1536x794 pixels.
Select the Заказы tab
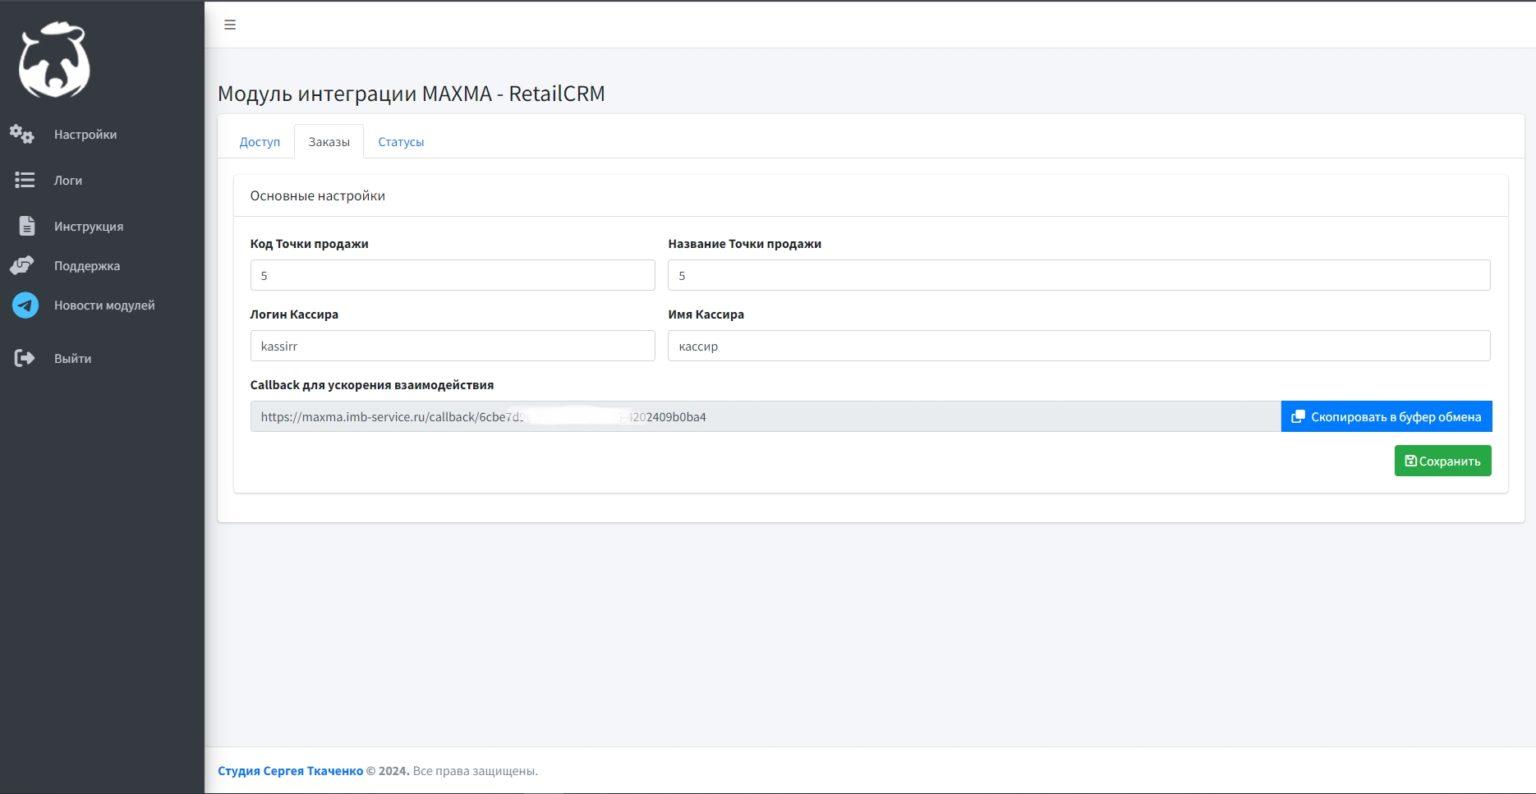pos(329,142)
